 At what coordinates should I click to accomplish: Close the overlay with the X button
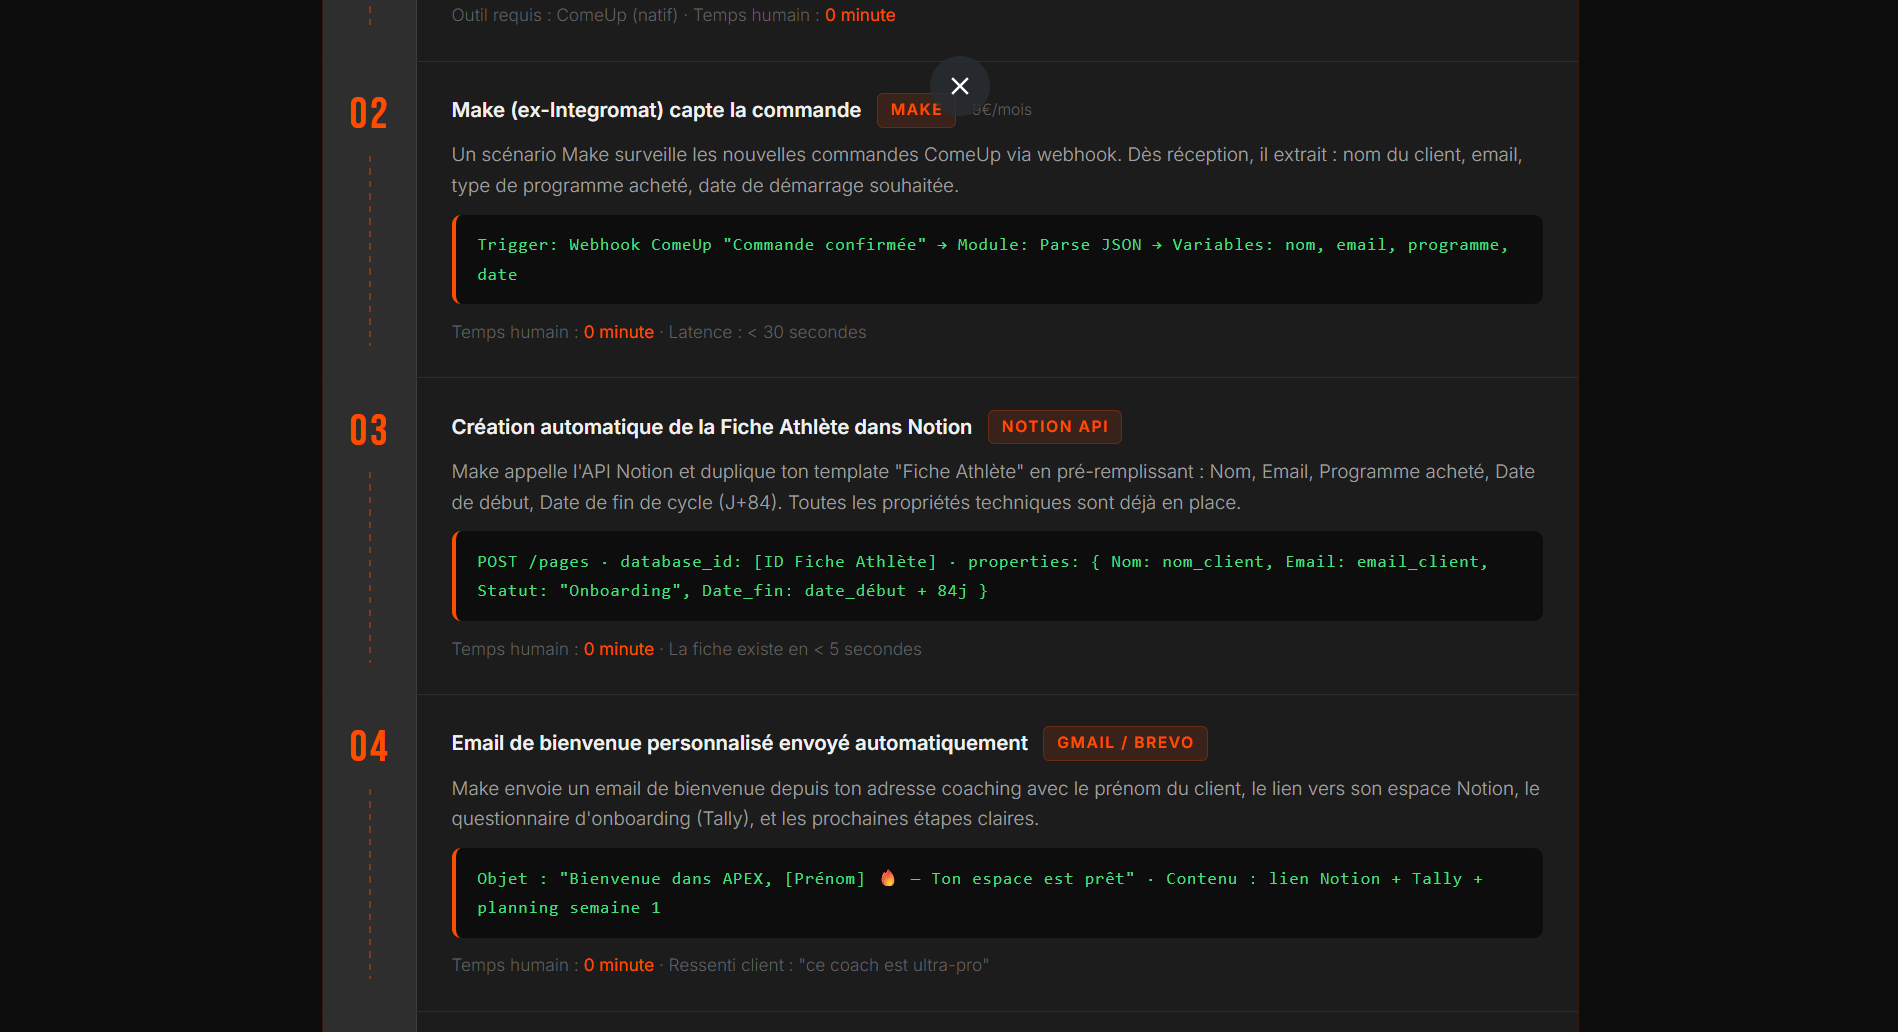(959, 86)
